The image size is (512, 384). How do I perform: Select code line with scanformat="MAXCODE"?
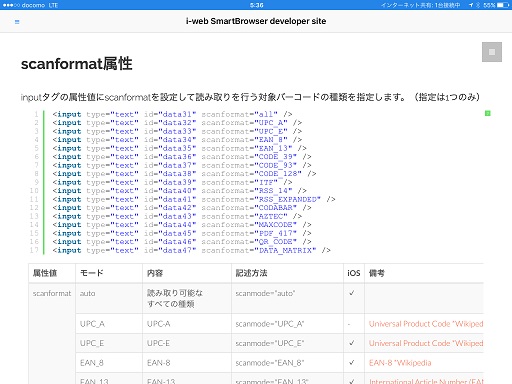point(182,225)
